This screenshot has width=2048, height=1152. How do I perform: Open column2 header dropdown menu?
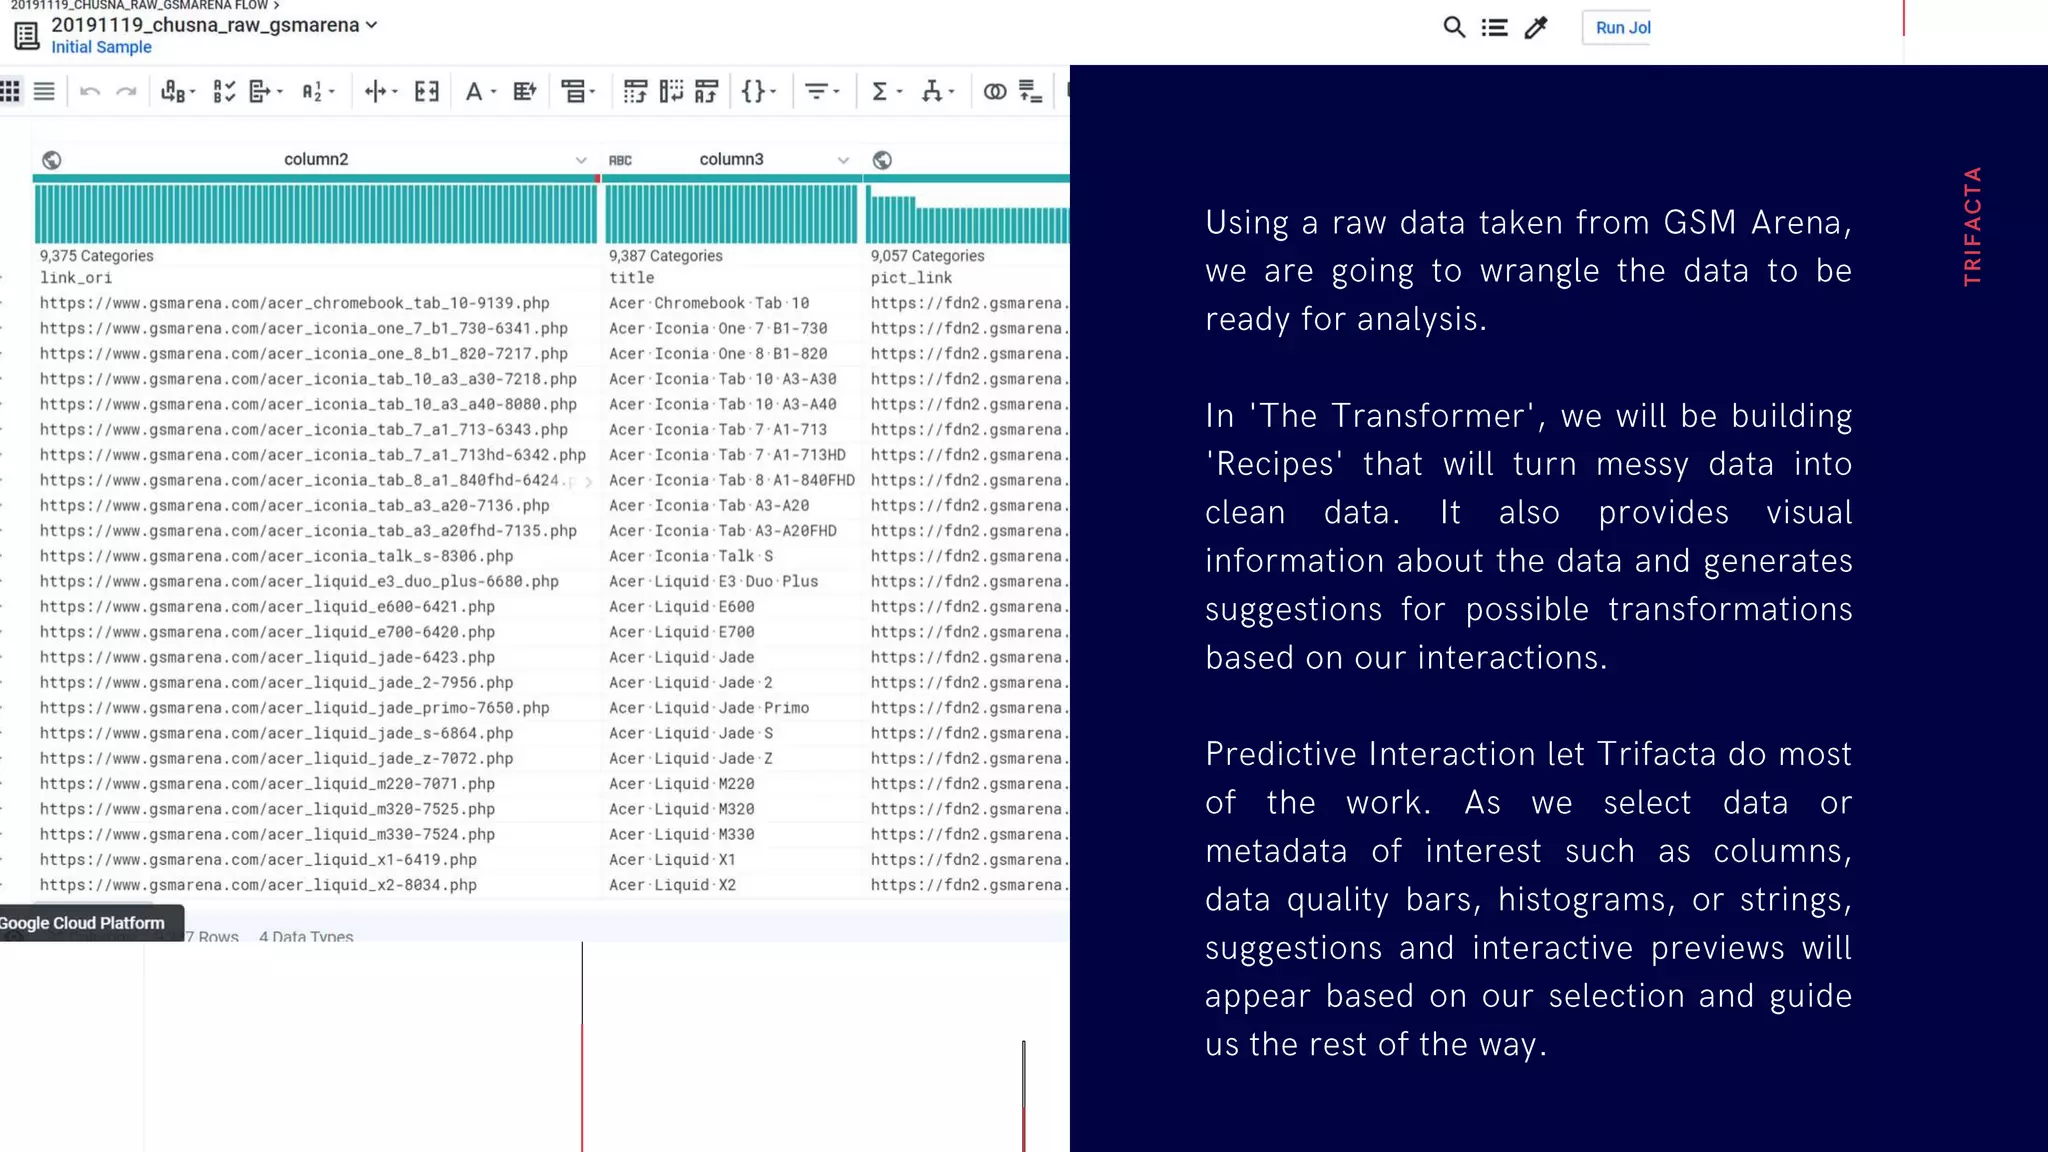[581, 160]
